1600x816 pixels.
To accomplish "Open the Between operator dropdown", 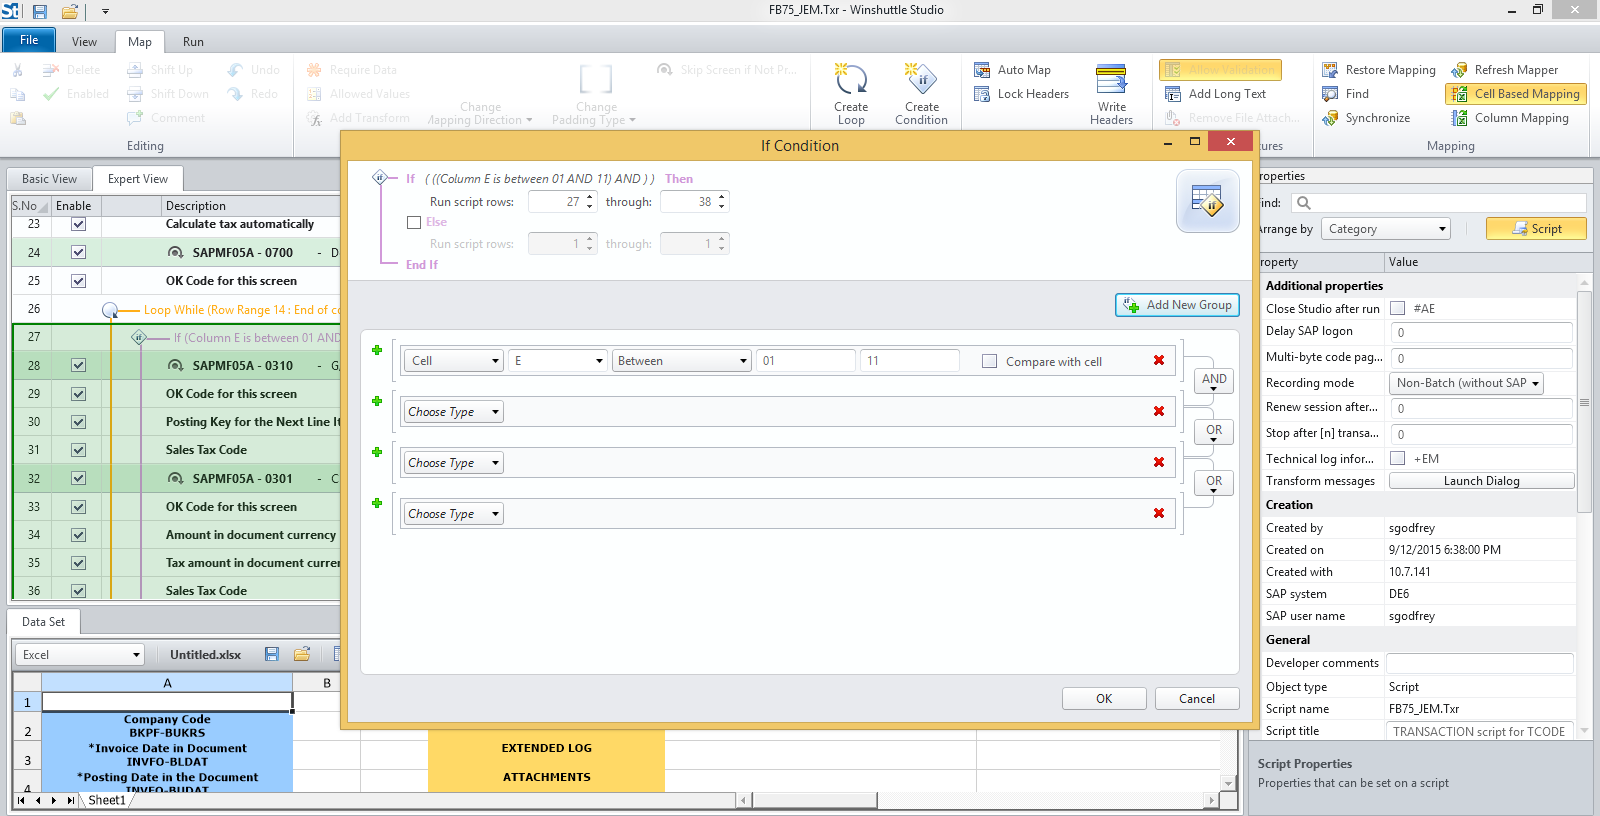I will pyautogui.click(x=681, y=361).
